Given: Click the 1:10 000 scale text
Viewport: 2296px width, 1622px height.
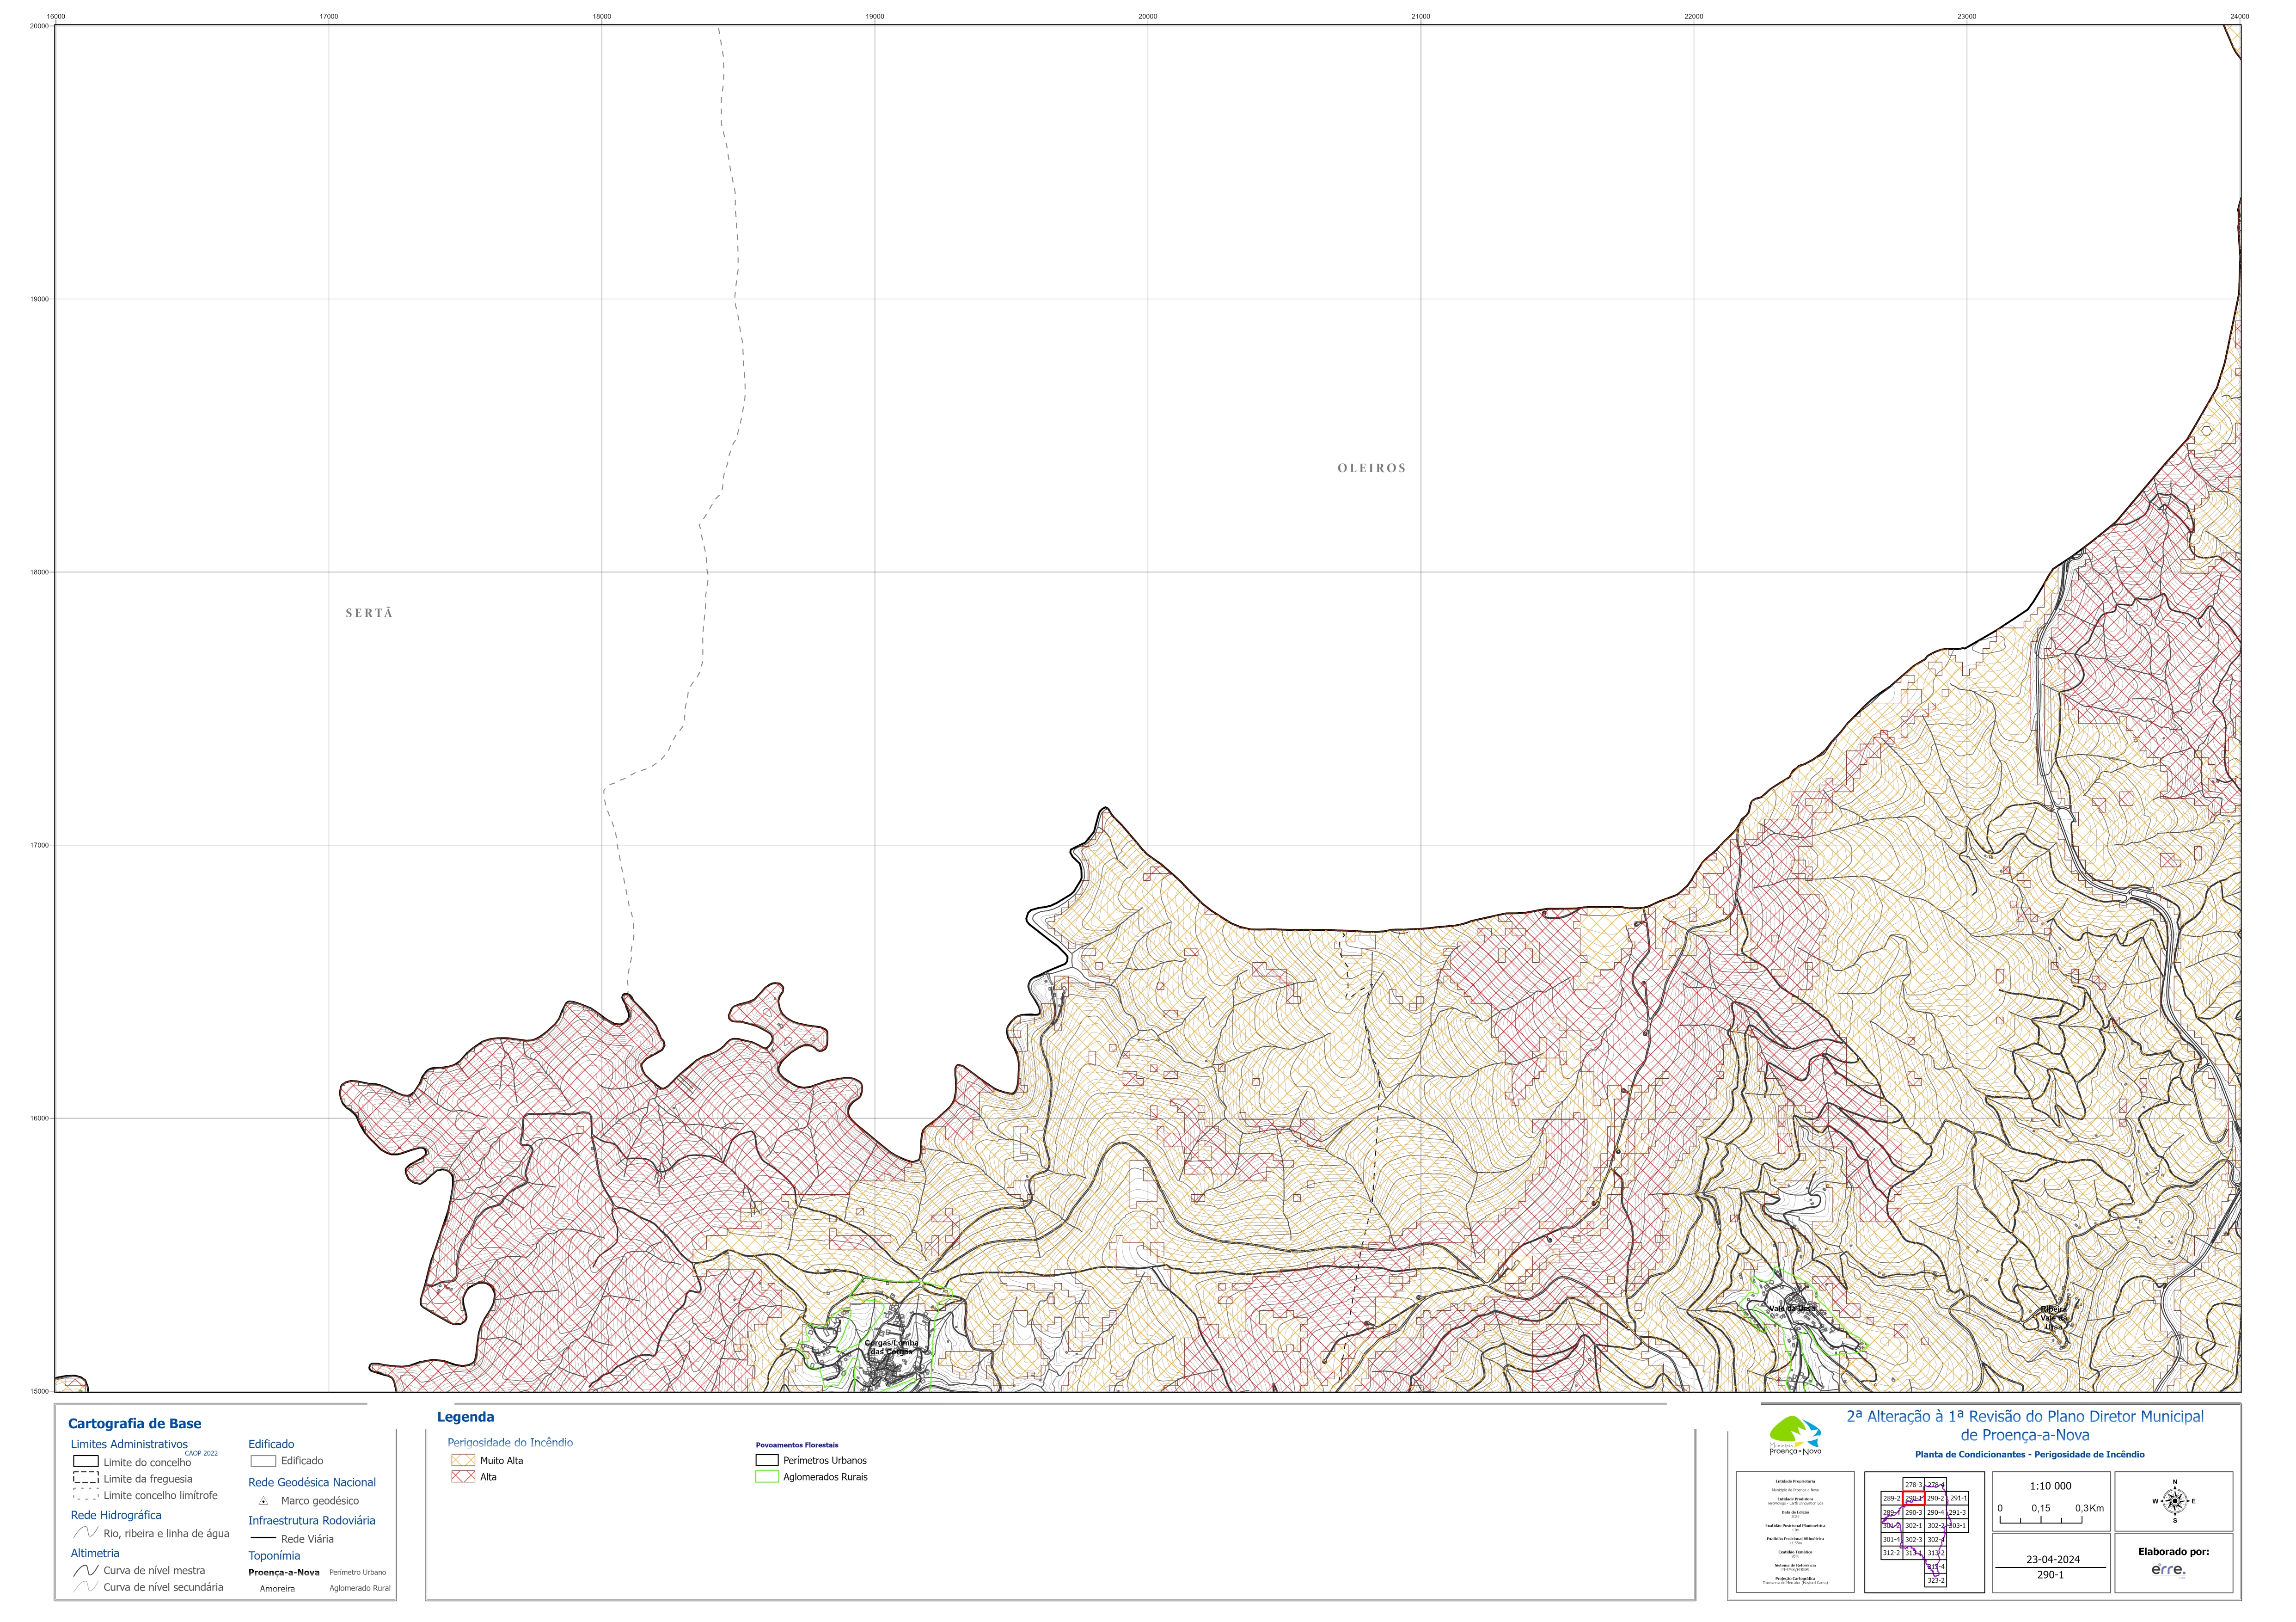Looking at the screenshot, I should 2051,1486.
